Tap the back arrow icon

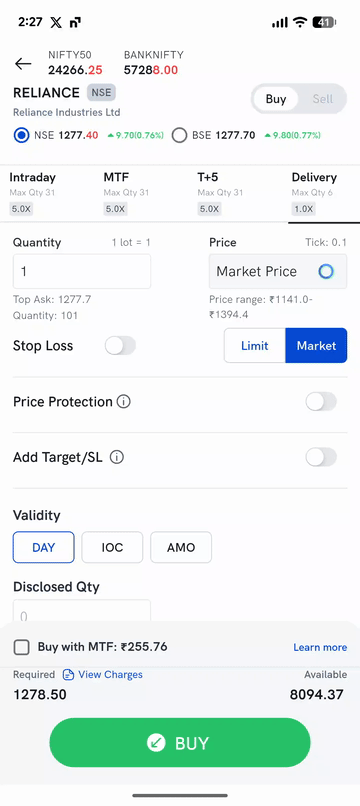tap(23, 64)
